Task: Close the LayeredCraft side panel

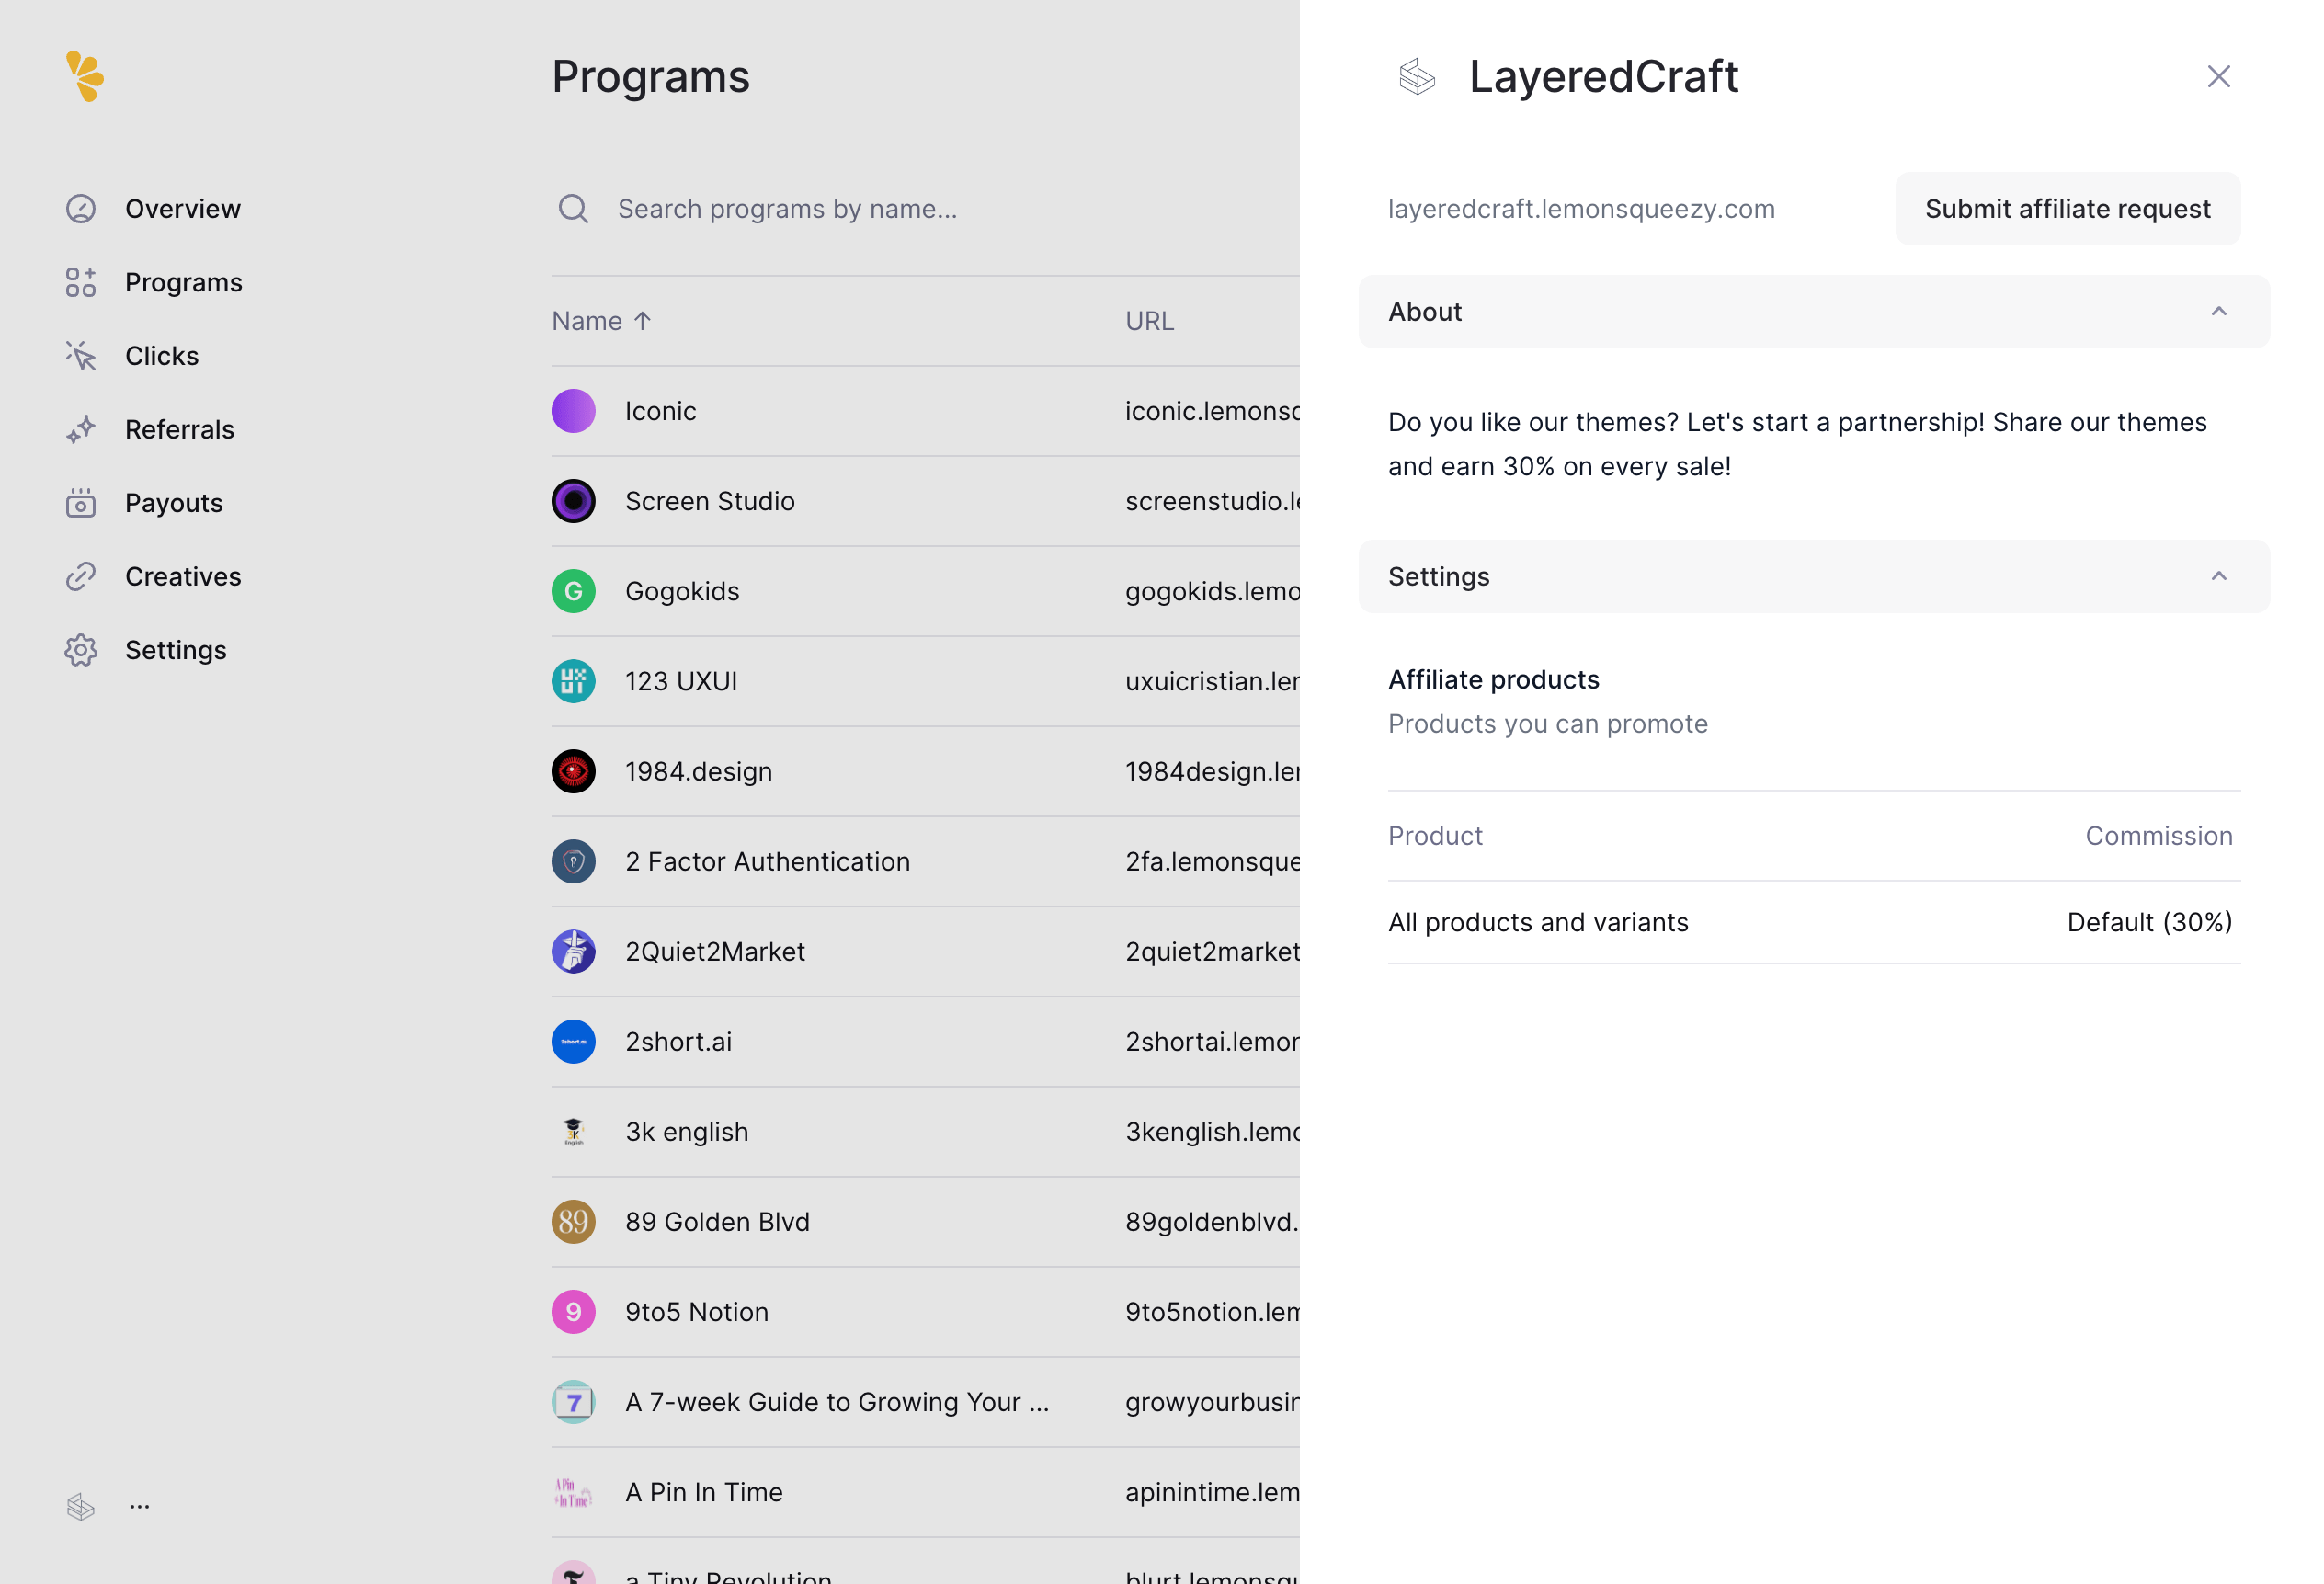Action: coord(2218,77)
